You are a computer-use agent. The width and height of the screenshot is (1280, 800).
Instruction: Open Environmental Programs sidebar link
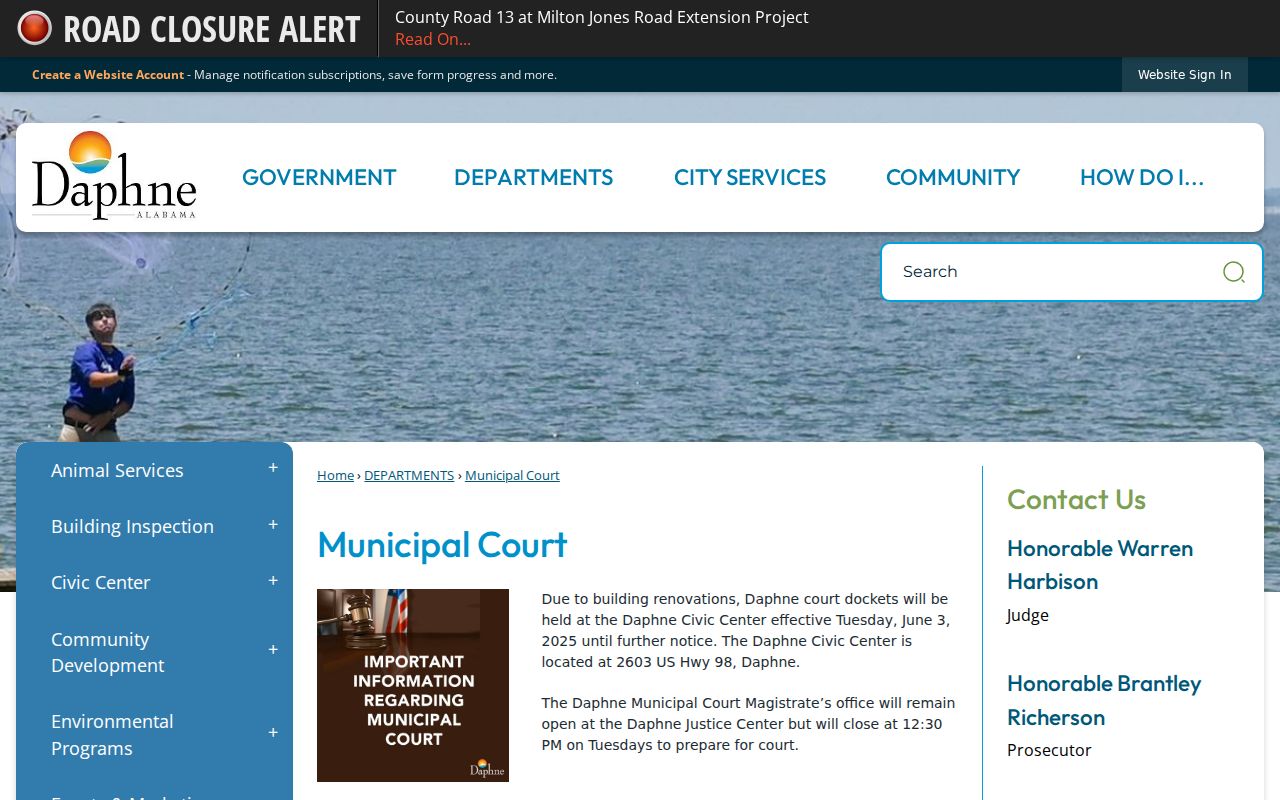[112, 735]
